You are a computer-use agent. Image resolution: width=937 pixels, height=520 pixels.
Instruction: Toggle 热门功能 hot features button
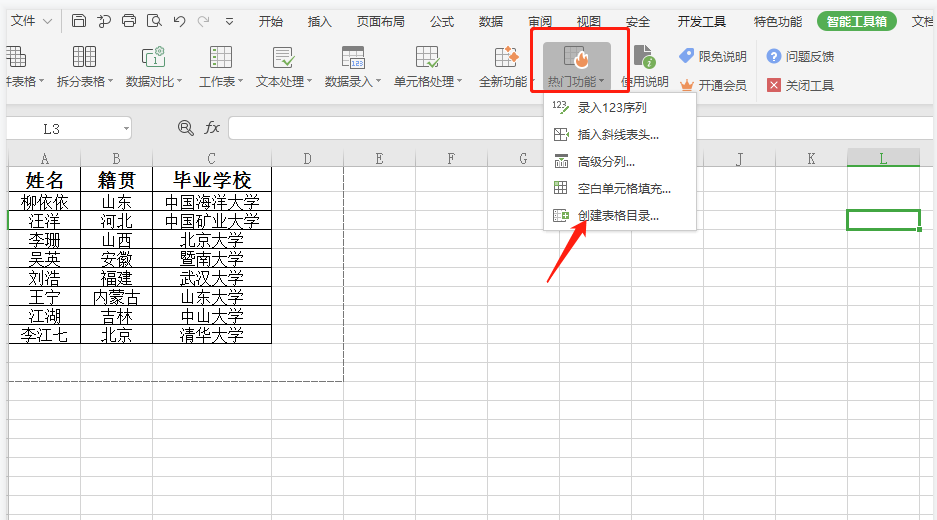click(x=577, y=66)
